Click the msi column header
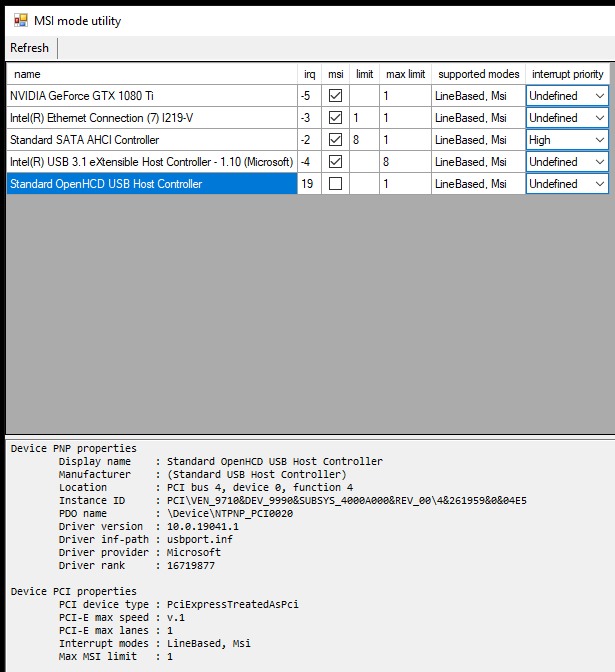 pos(336,74)
